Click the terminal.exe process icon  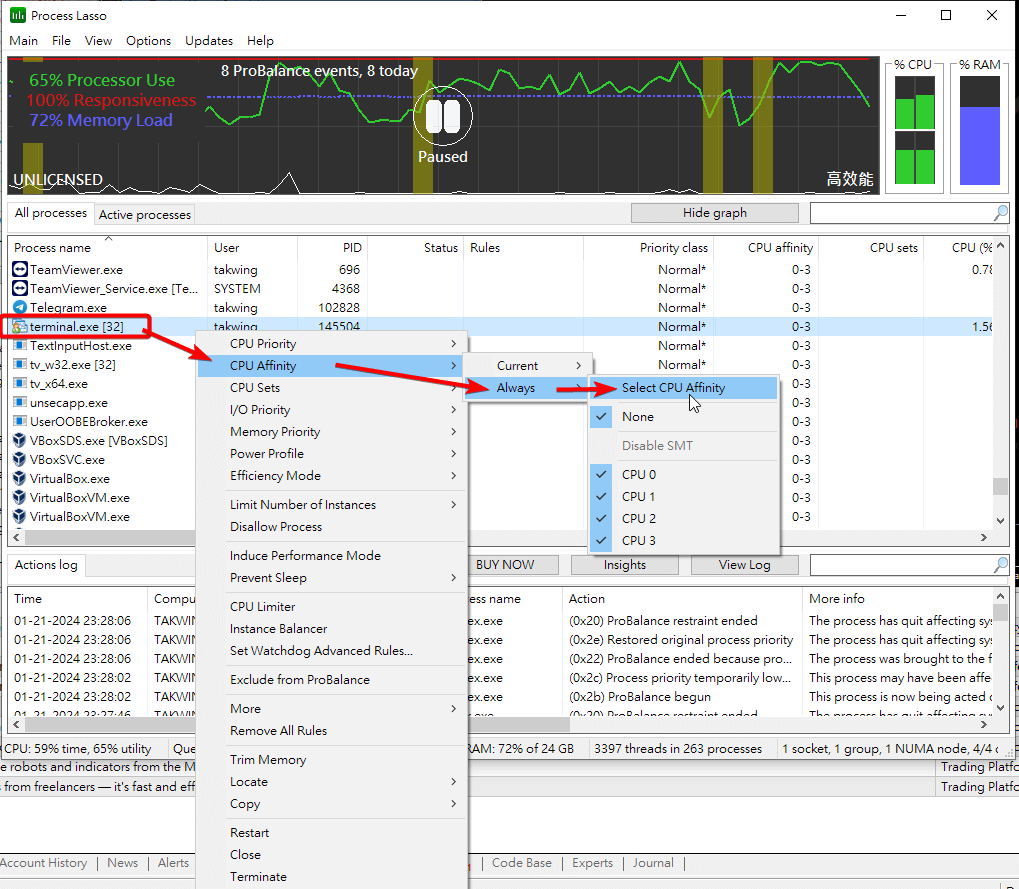pos(19,326)
